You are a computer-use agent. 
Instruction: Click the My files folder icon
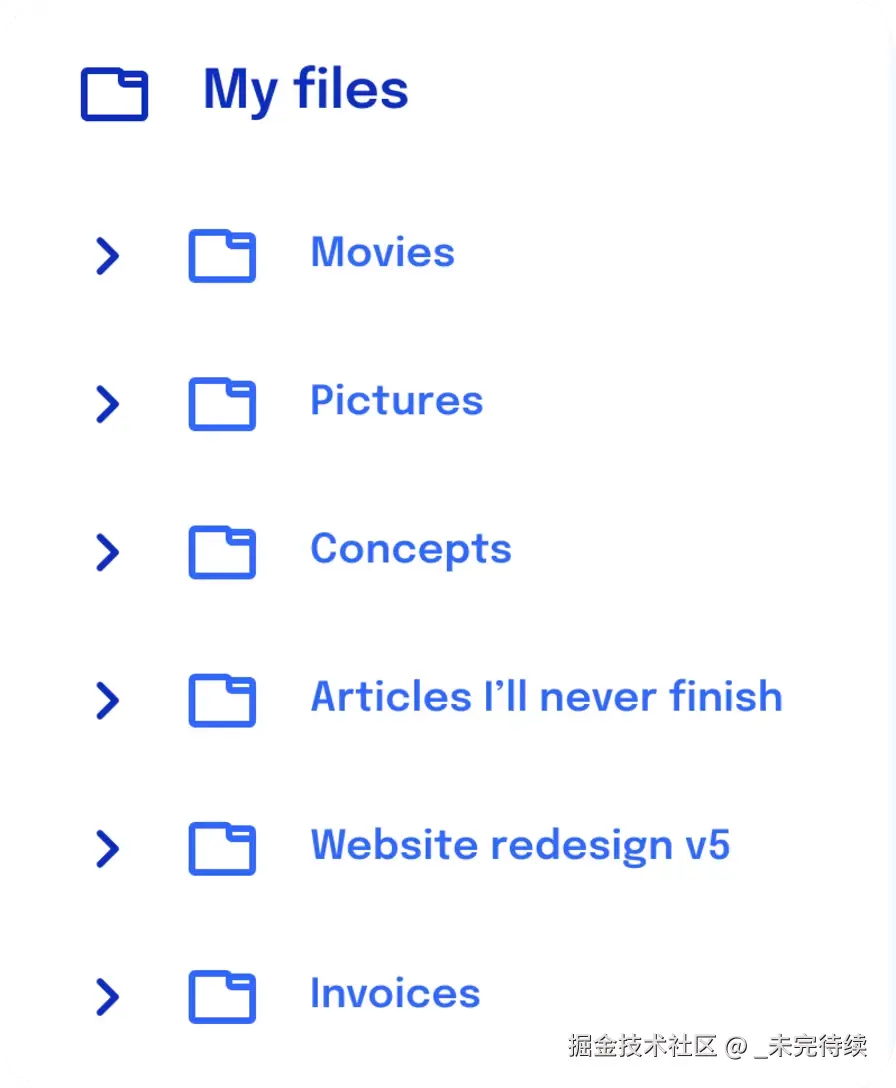click(114, 95)
